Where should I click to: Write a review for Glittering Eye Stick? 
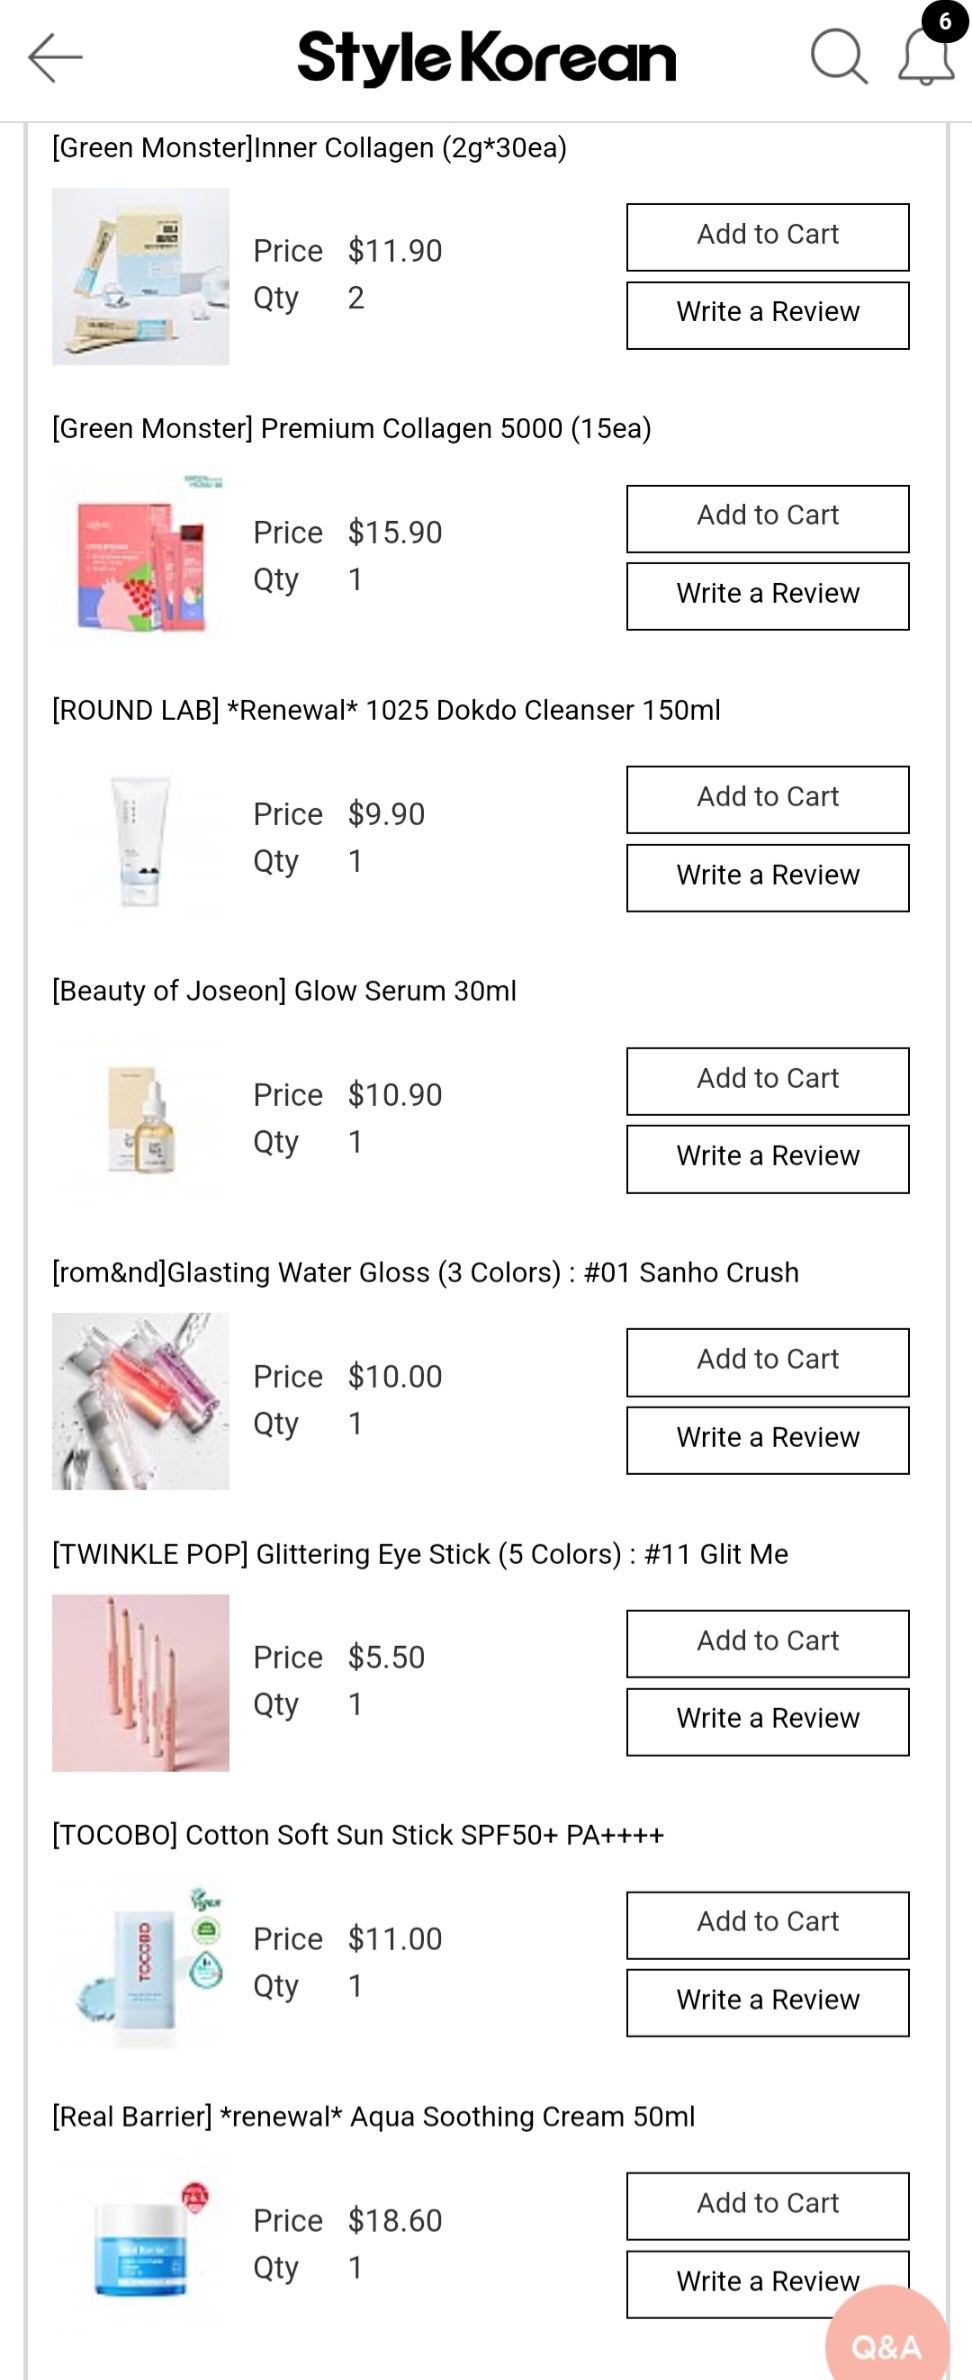pyautogui.click(x=767, y=1721)
